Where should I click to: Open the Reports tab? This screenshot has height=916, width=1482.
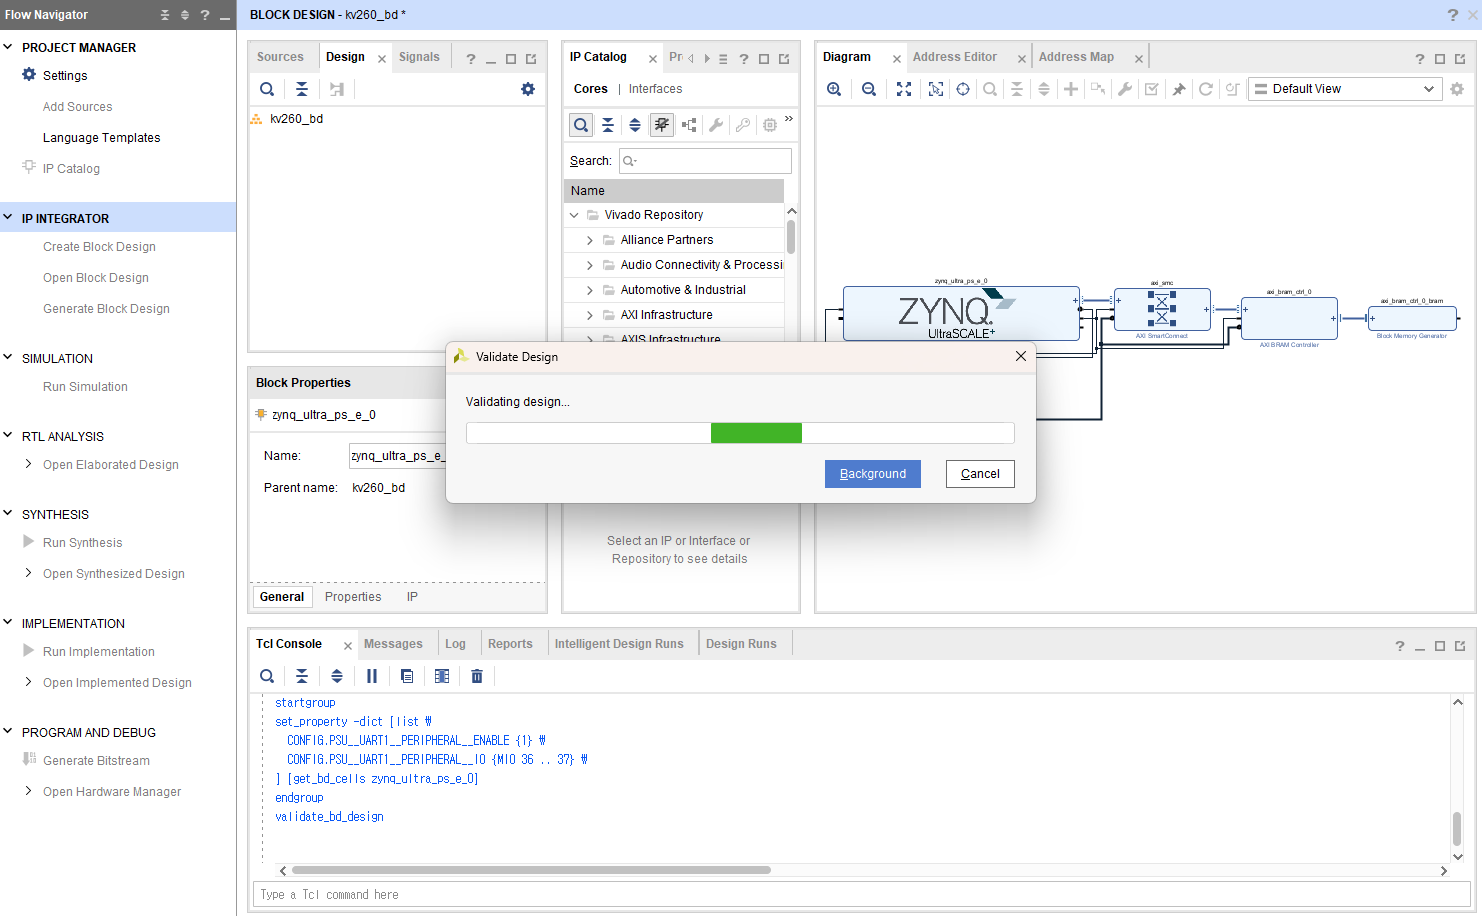coord(510,644)
